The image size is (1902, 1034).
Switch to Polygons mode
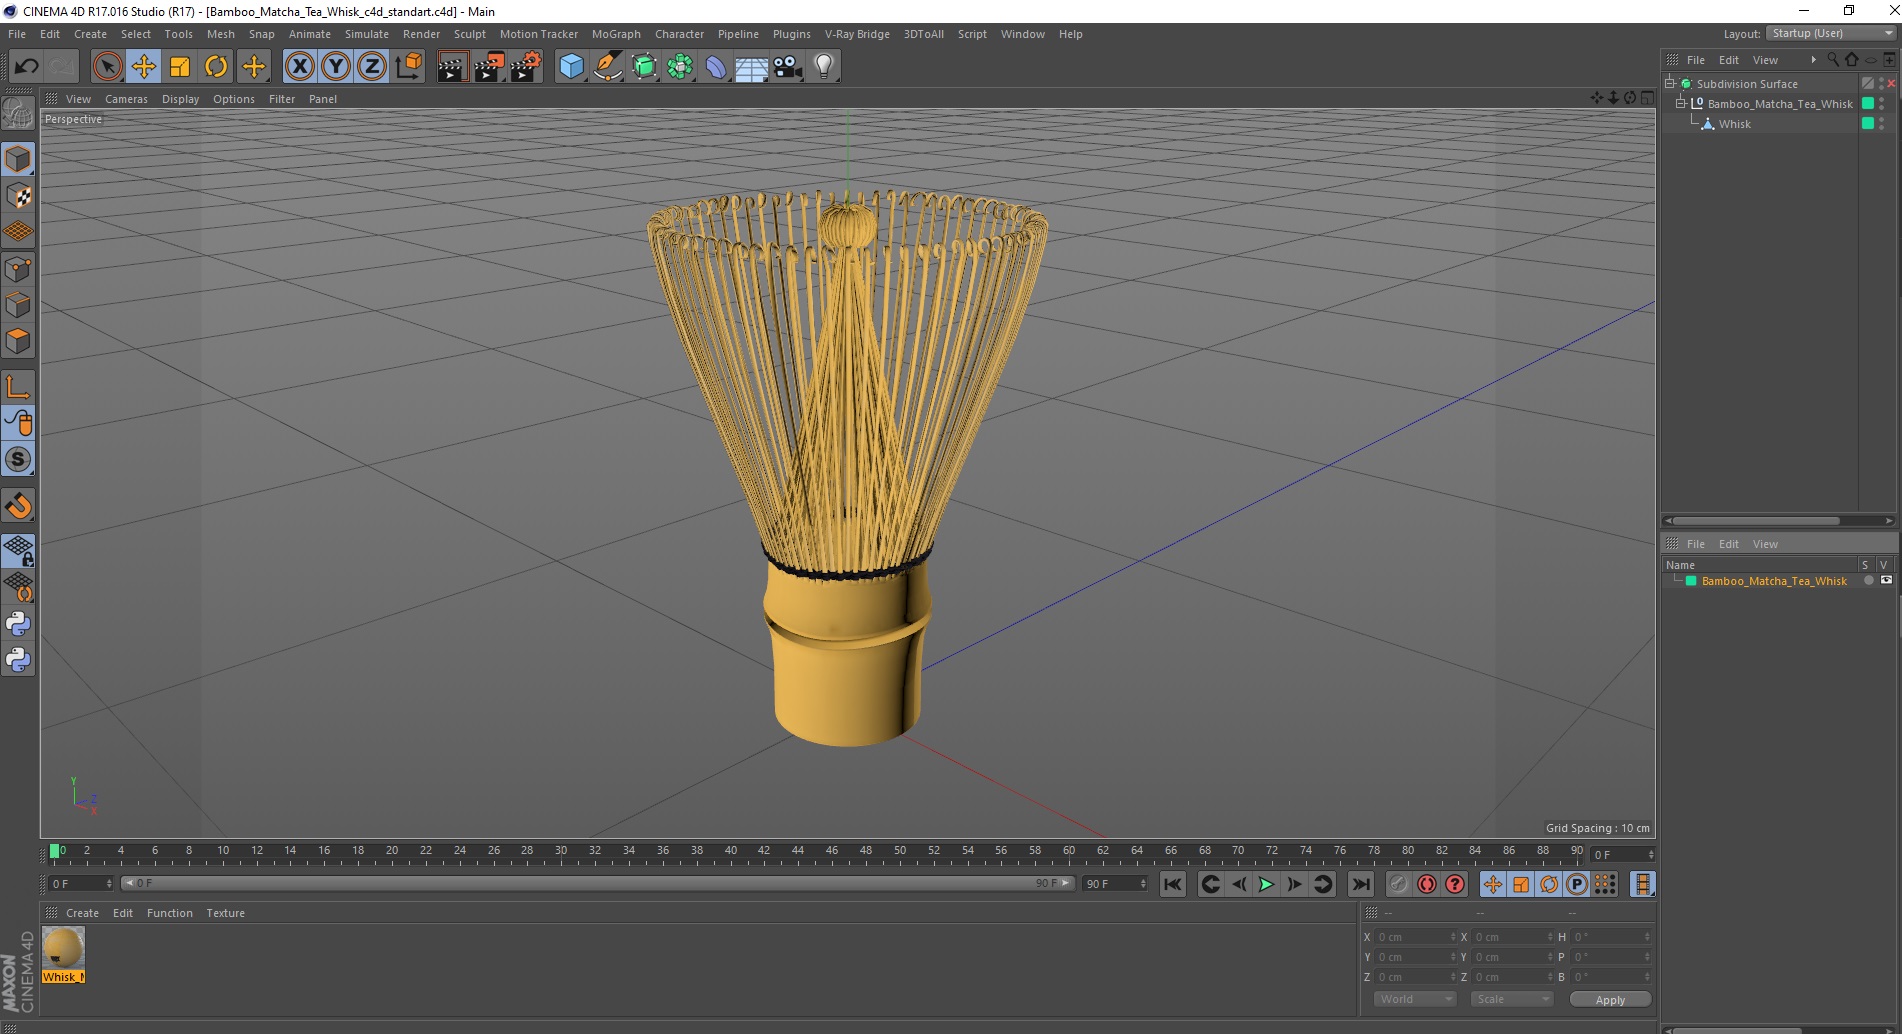click(18, 341)
